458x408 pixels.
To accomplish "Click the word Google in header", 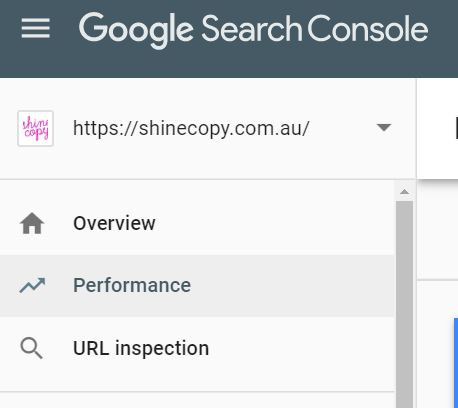I will pos(136,30).
